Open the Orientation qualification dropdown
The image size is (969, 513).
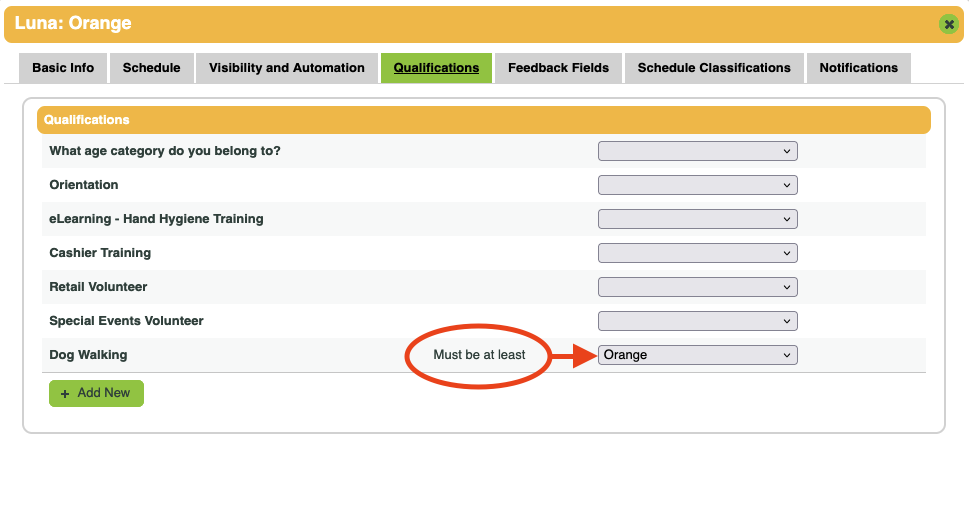click(697, 185)
